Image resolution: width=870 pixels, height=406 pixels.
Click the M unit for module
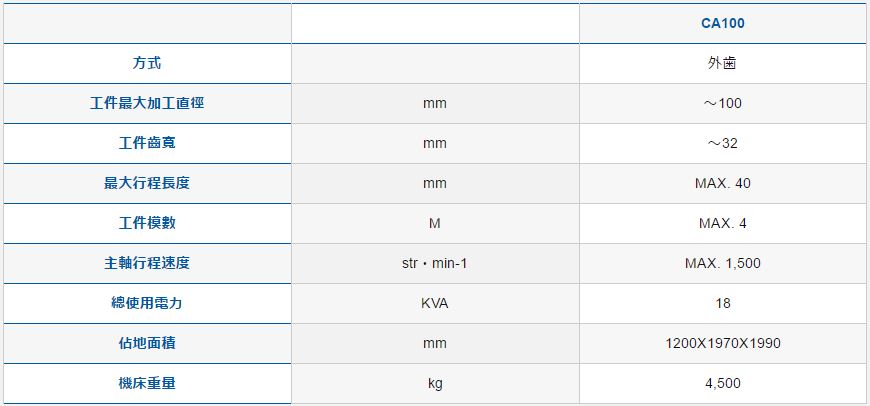click(x=435, y=224)
